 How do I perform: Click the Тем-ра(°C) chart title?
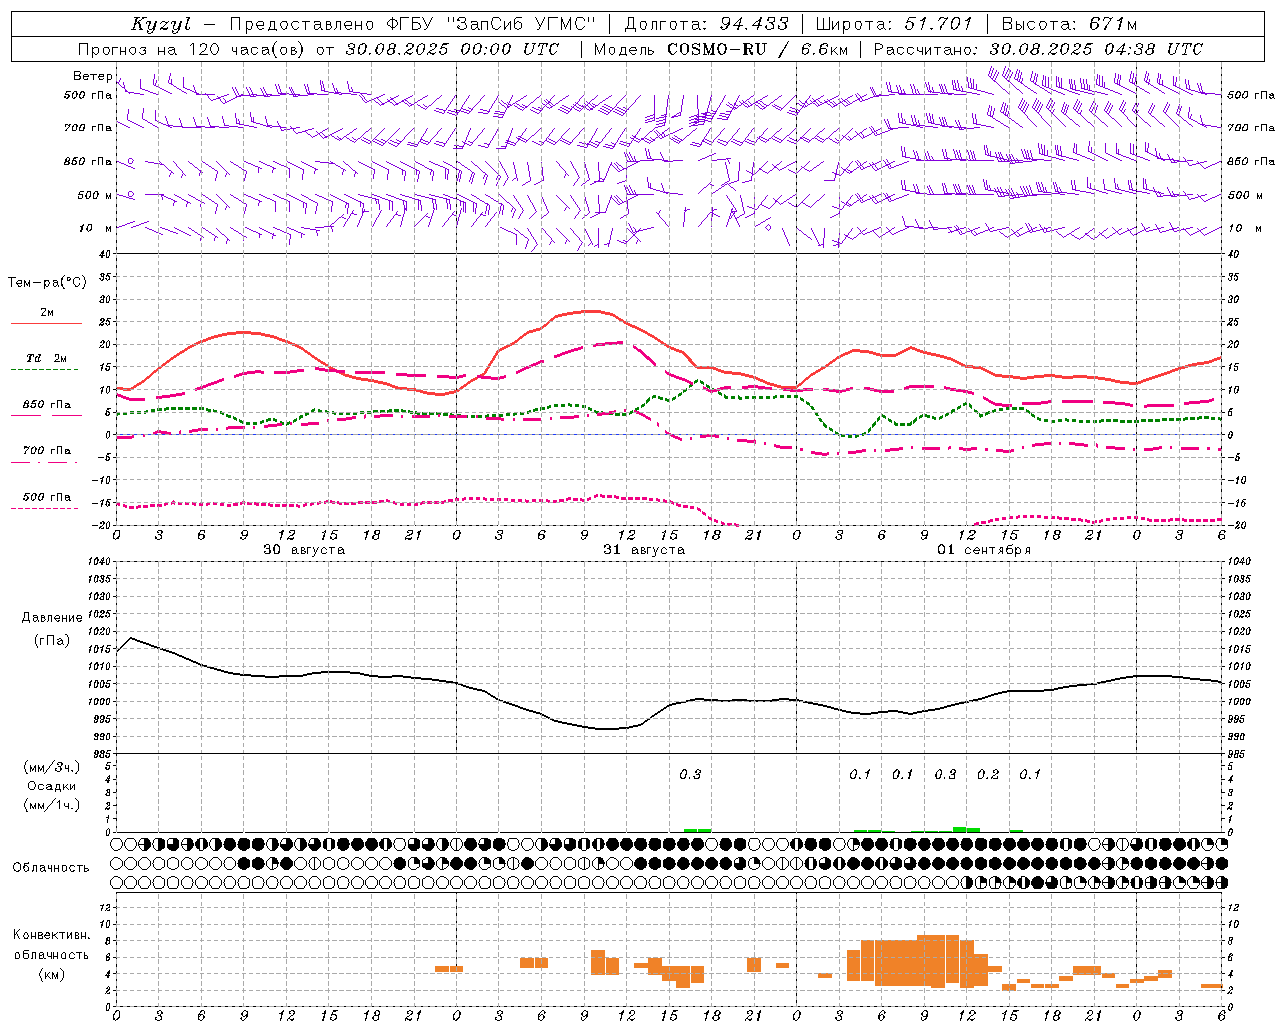click(47, 283)
